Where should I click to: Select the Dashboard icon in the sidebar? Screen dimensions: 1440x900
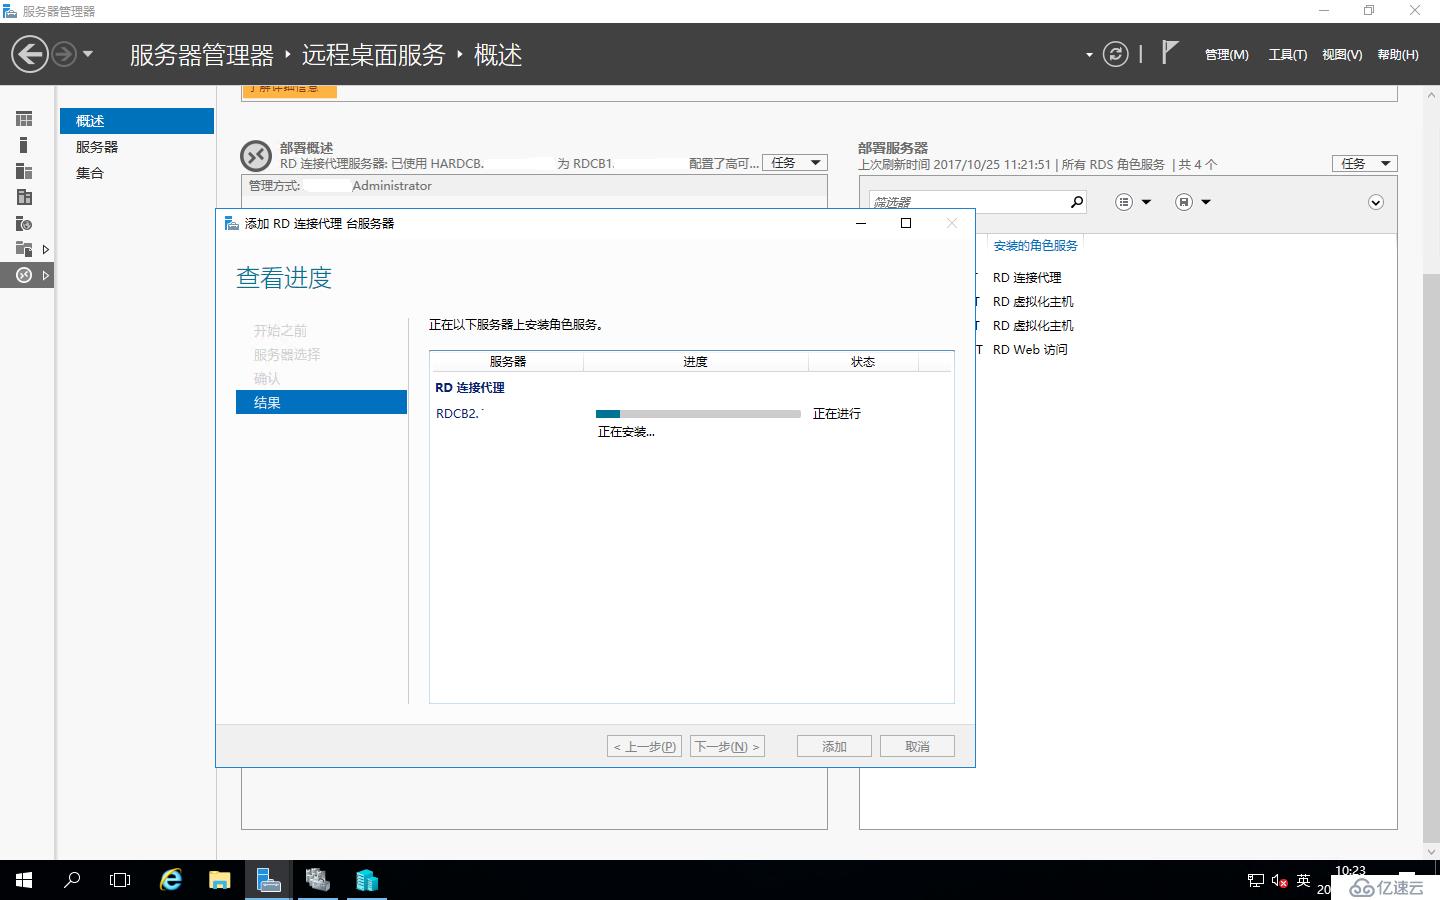coord(24,119)
